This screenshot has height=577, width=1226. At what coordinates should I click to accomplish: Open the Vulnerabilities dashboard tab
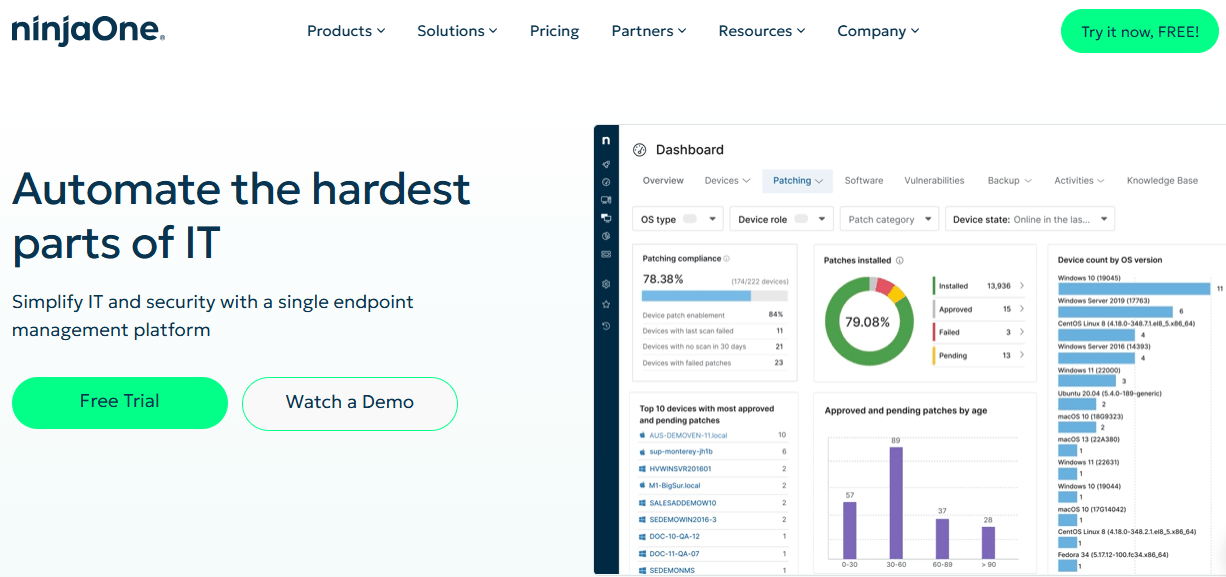pos(934,181)
